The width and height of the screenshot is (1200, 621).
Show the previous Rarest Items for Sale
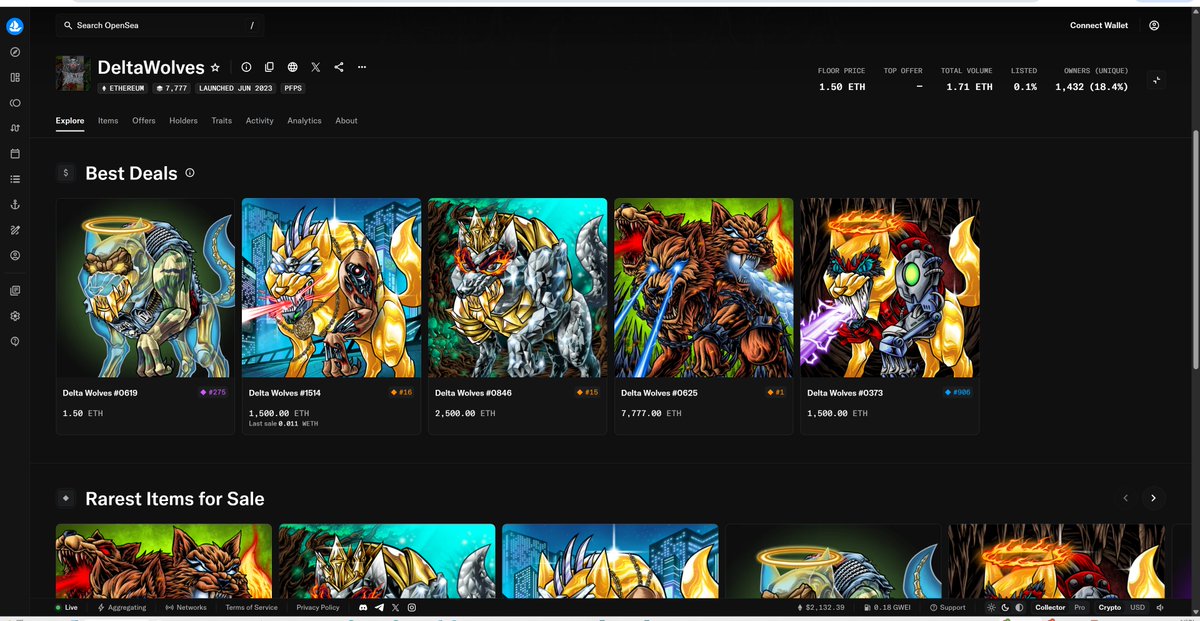1126,497
